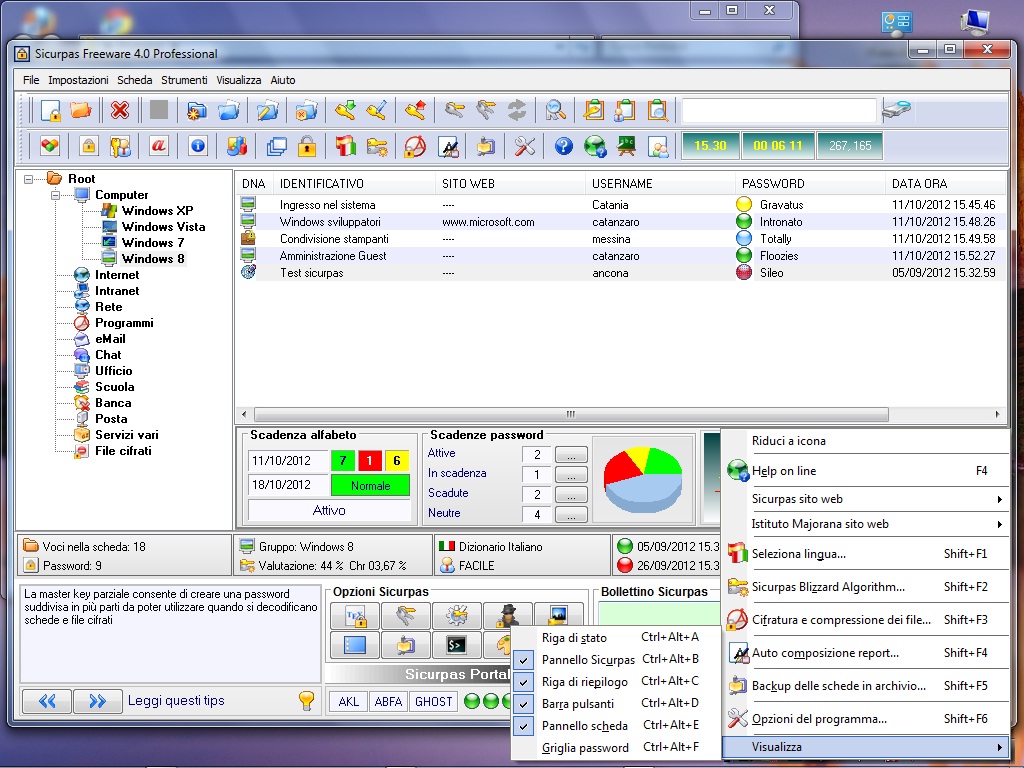Click the padlock icon in second toolbar row
This screenshot has width=1024, height=768.
pyautogui.click(x=88, y=146)
